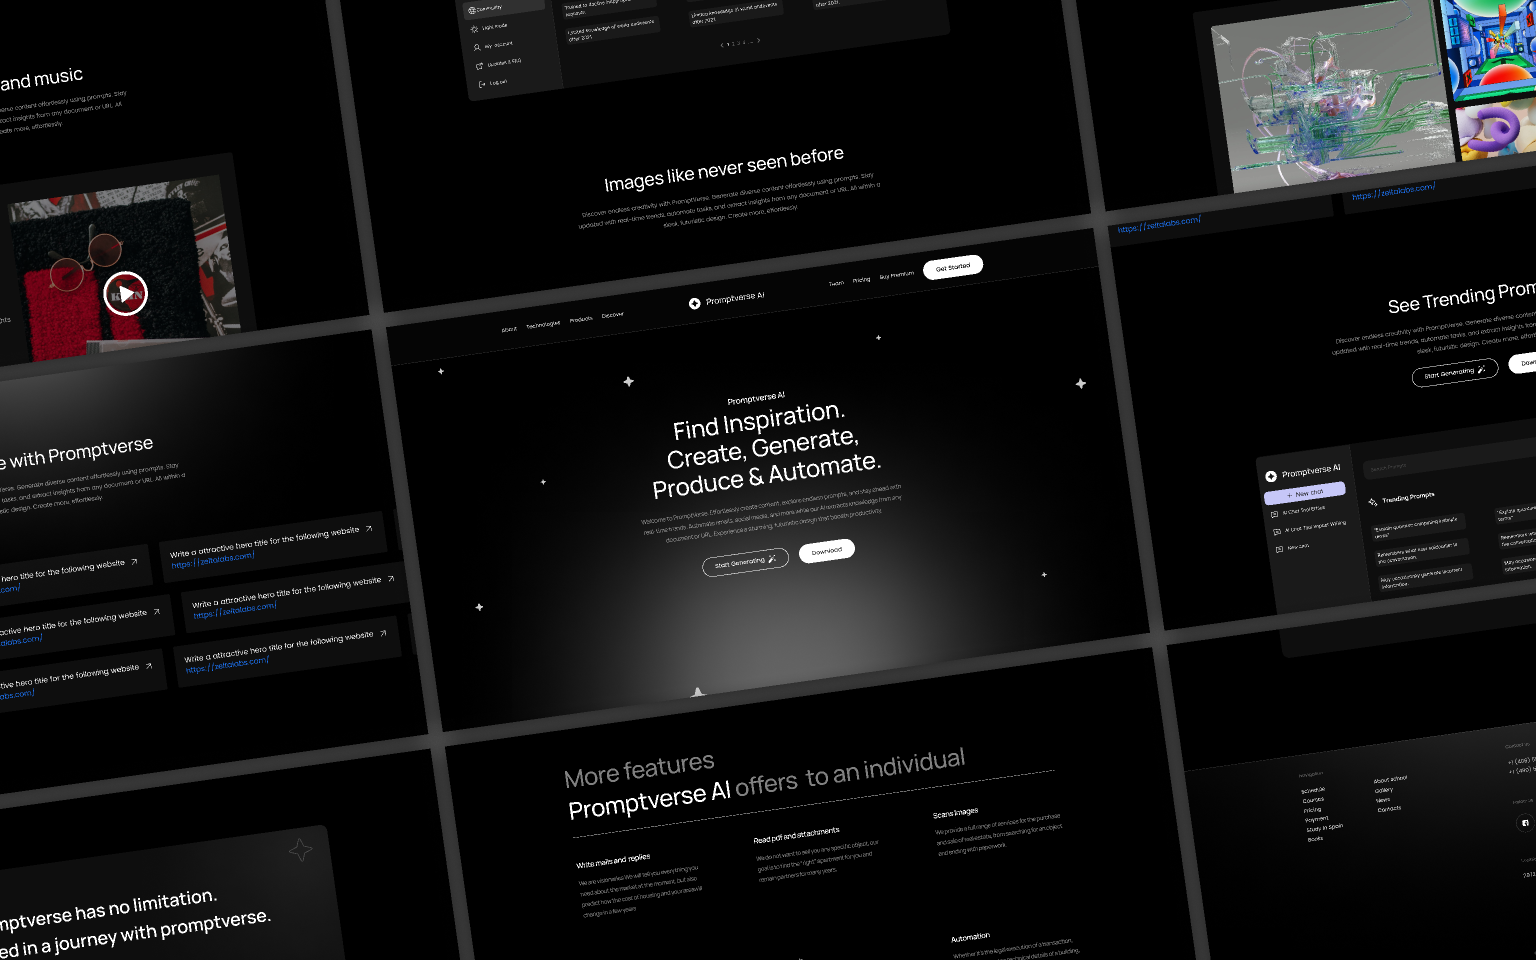
Task: Open the Pricing page from navbar
Action: (861, 280)
